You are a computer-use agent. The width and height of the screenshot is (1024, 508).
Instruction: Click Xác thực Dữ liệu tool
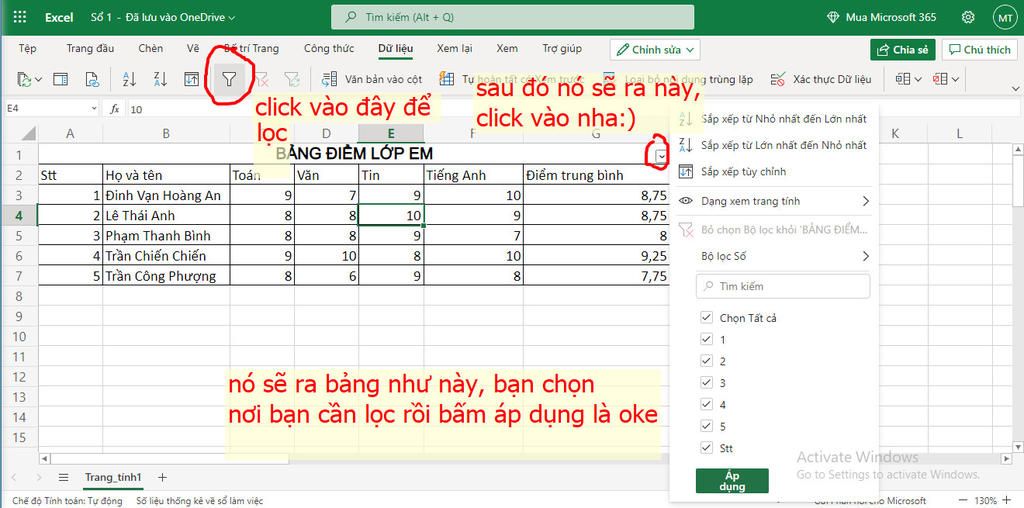pos(821,80)
